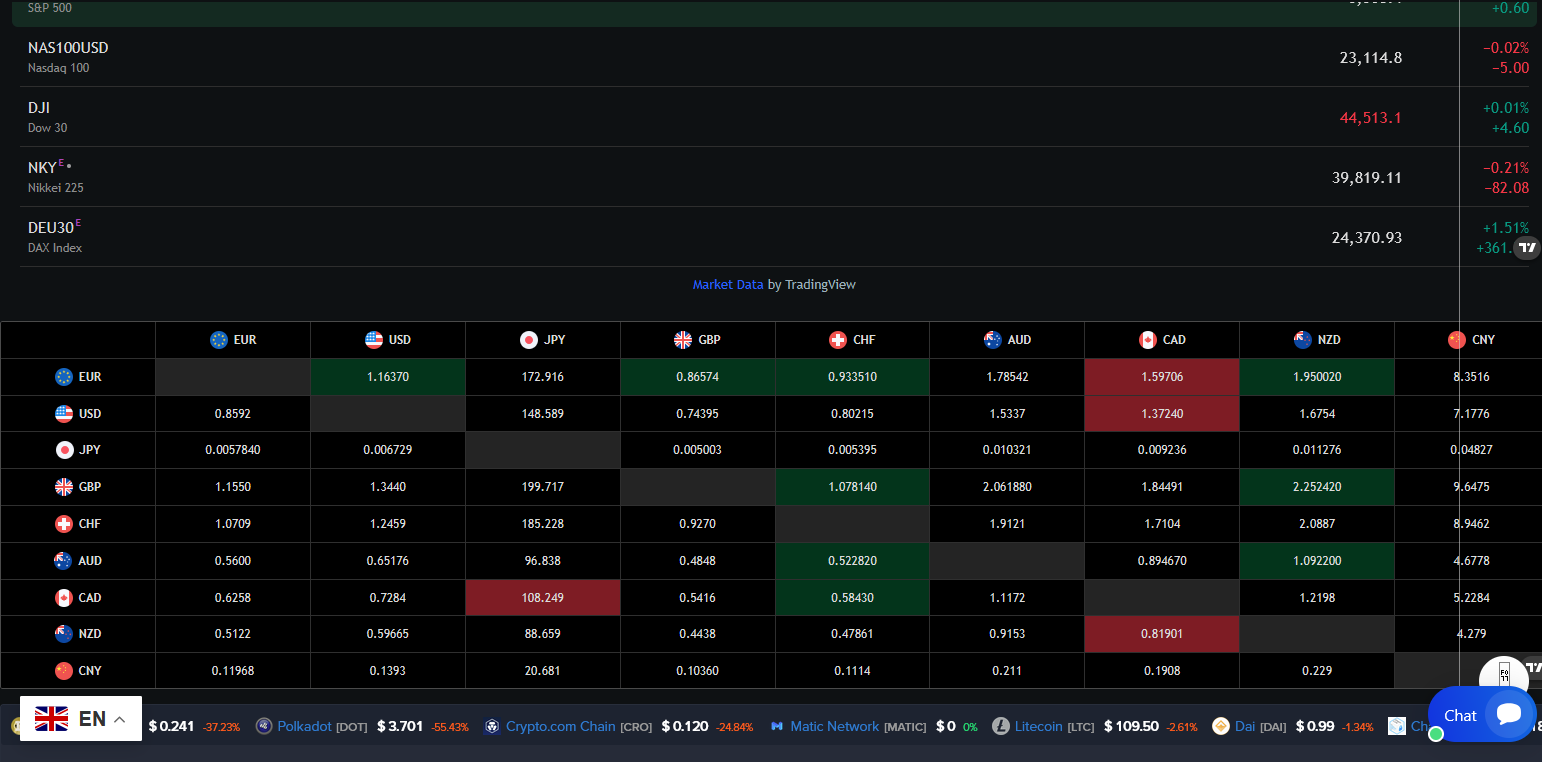The width and height of the screenshot is (1542, 762).
Task: Click USD/JPY rate cell 148.589
Action: [x=543, y=414]
